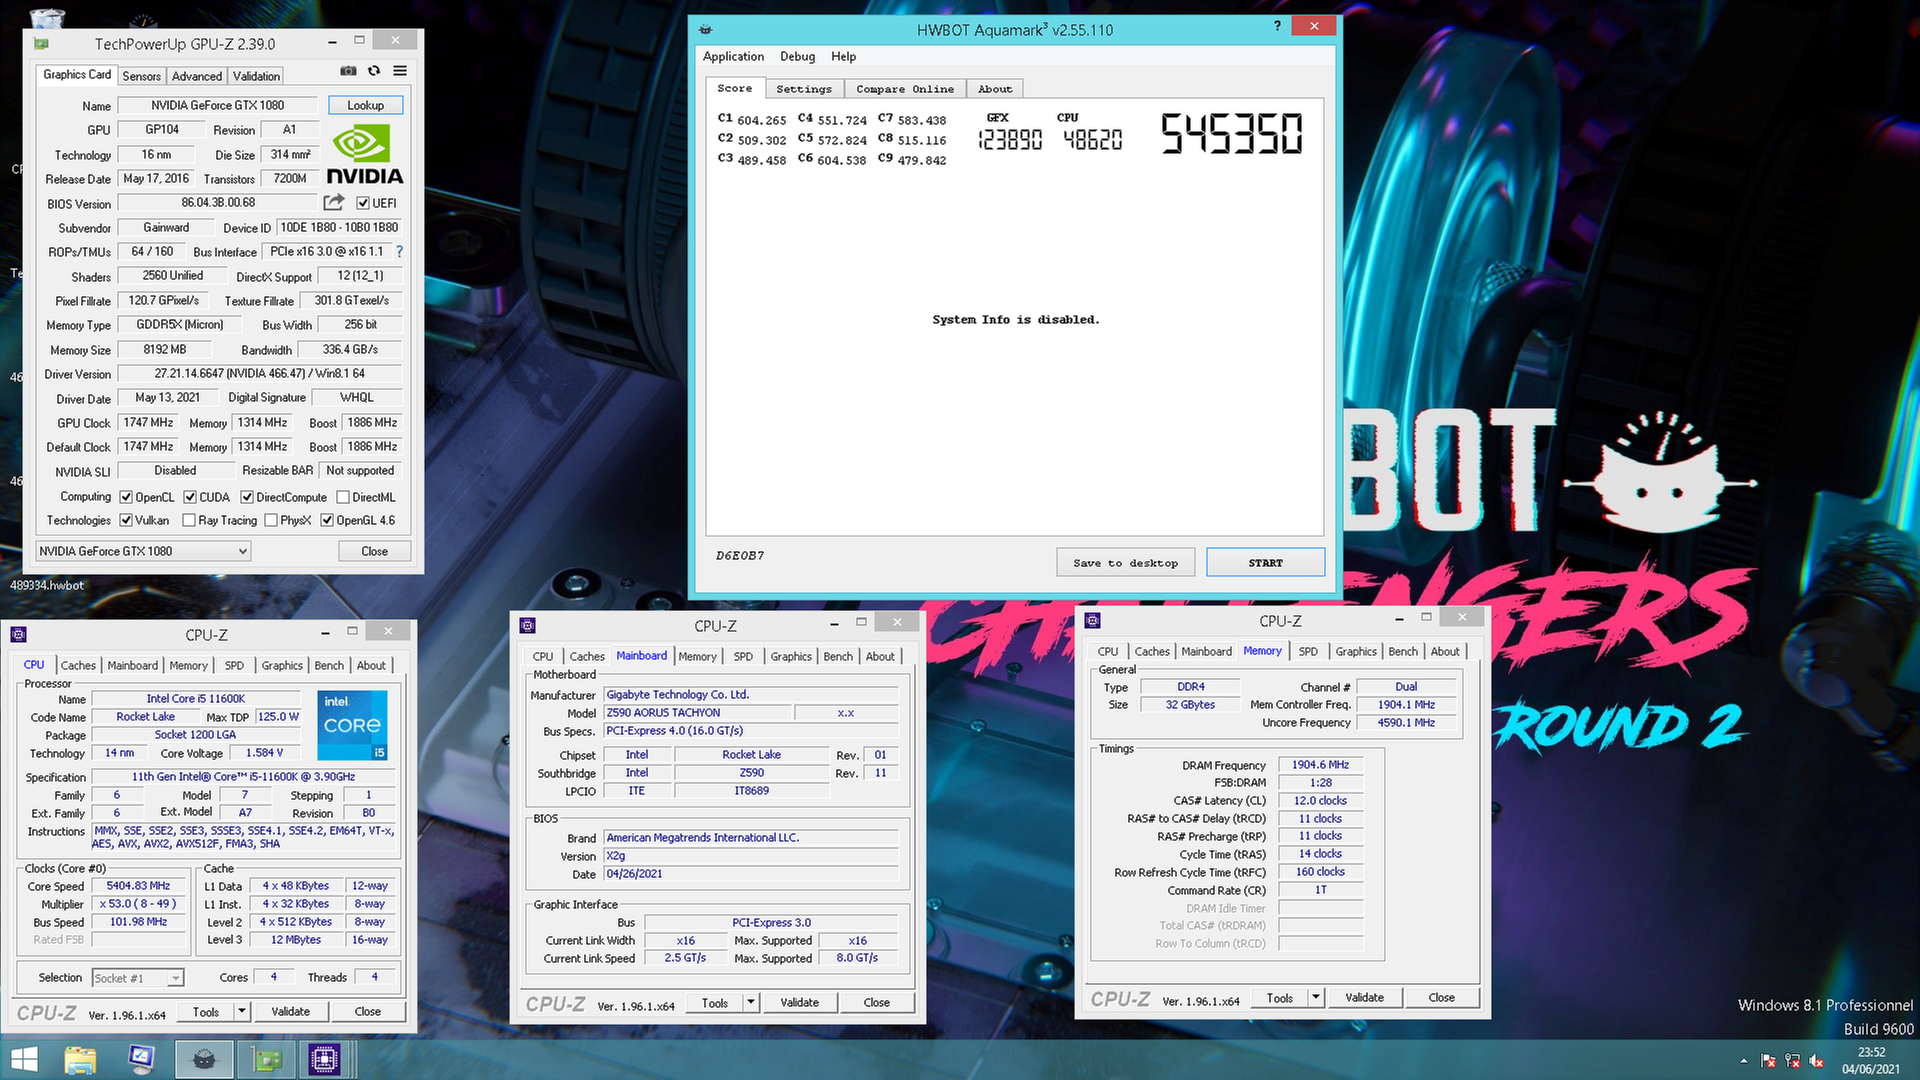Image resolution: width=1920 pixels, height=1080 pixels.
Task: Toggle the DirectCompute checkbox
Action: (247, 497)
